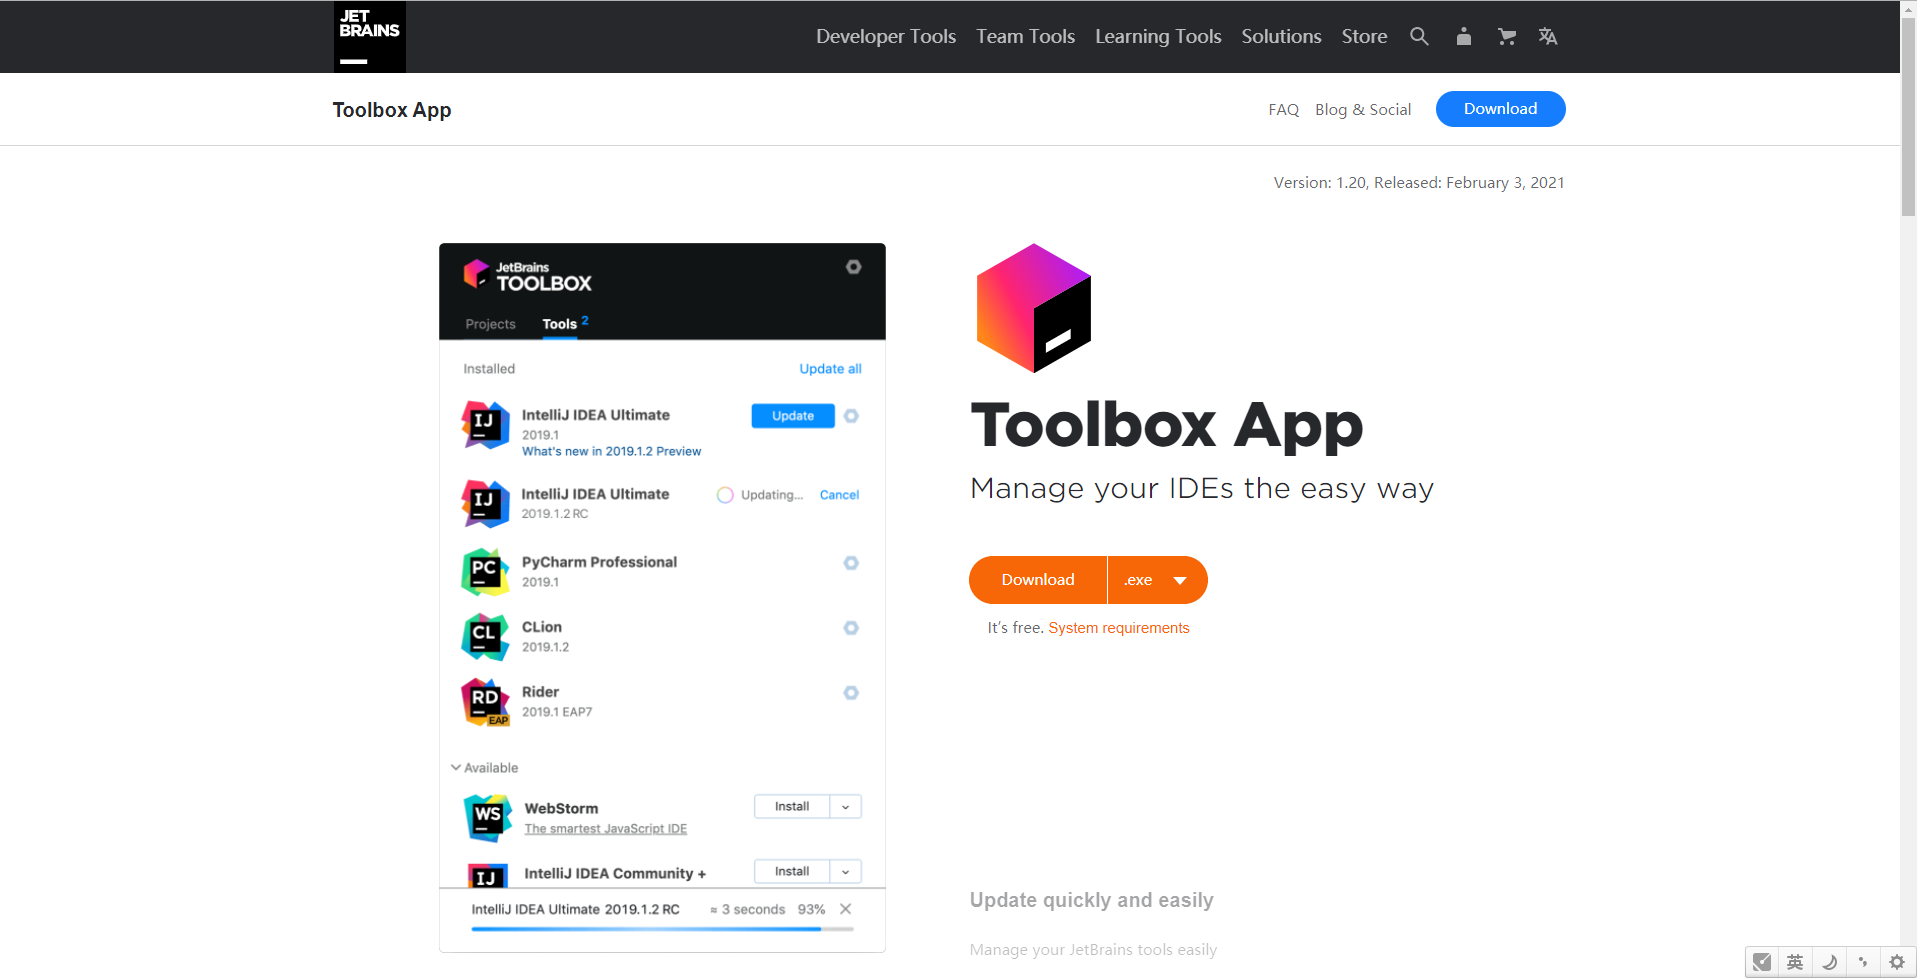Screen dimensions: 1917x978
Task: Click the download progress bar
Action: pos(662,929)
